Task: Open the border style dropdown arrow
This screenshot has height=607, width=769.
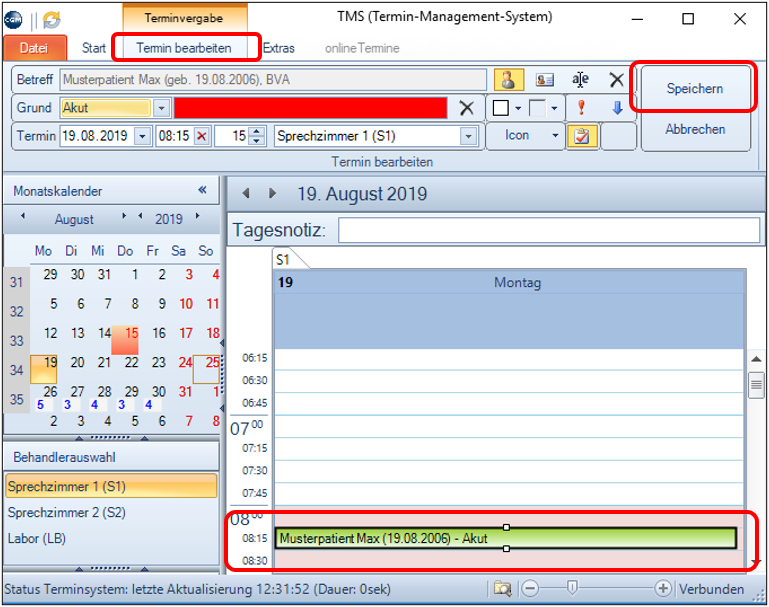Action: coord(554,108)
